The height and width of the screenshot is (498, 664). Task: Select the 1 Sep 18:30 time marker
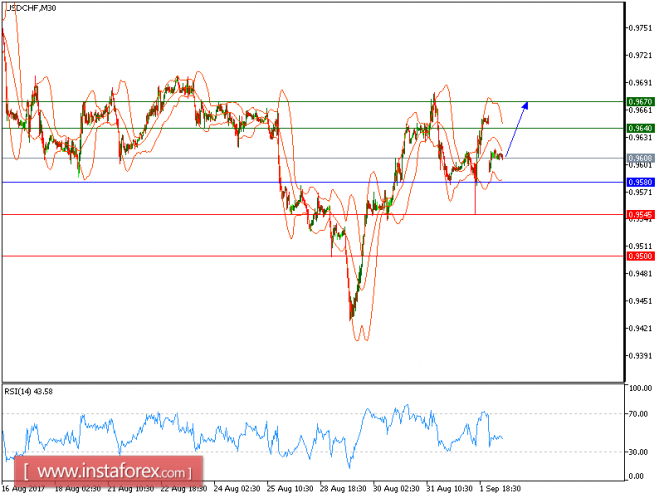(501, 489)
